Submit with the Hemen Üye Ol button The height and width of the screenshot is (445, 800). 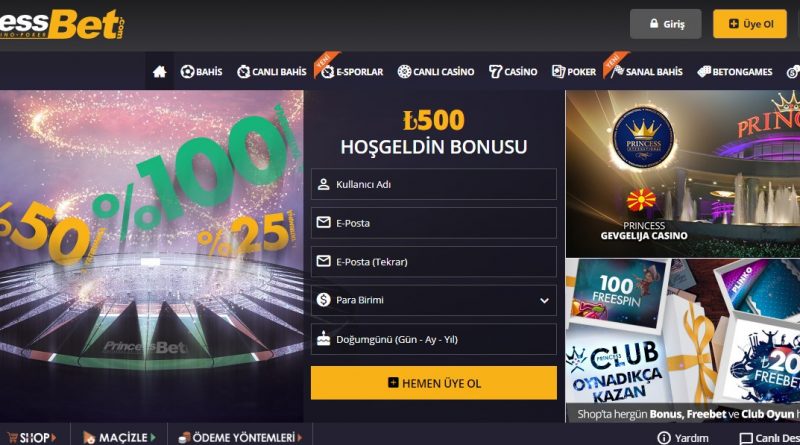[x=434, y=383]
